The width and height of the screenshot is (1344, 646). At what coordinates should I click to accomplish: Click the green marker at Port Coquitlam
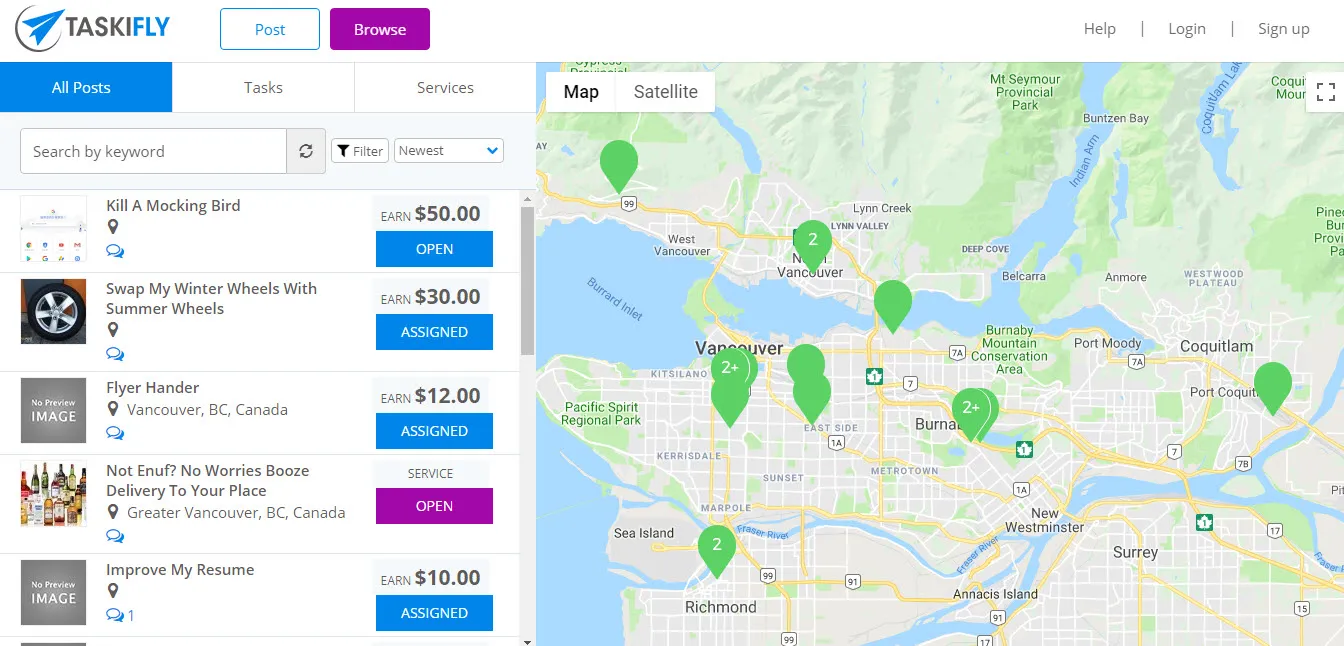[1272, 388]
